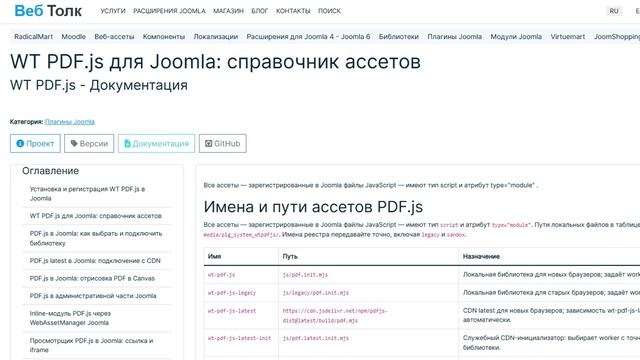The image size is (640, 360).
Task: Click the tag icon on Версии button
Action: 74,143
